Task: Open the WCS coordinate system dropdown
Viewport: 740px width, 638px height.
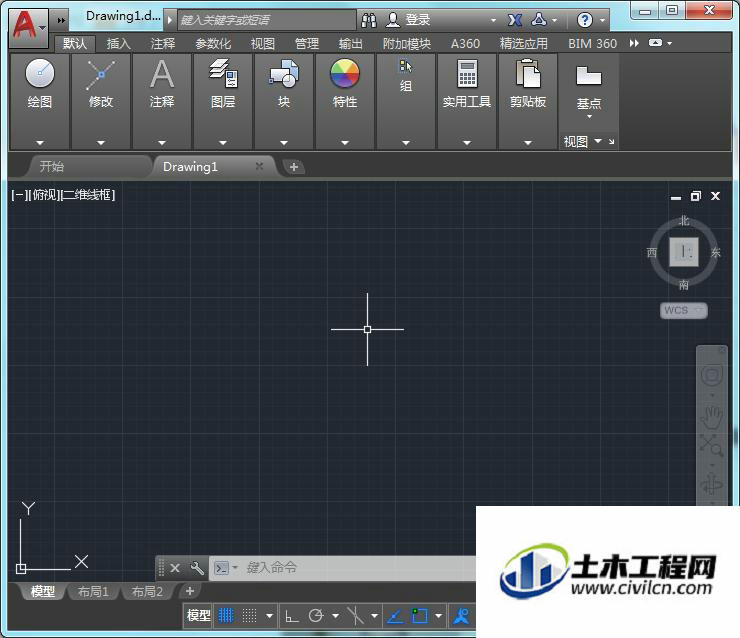Action: [684, 311]
